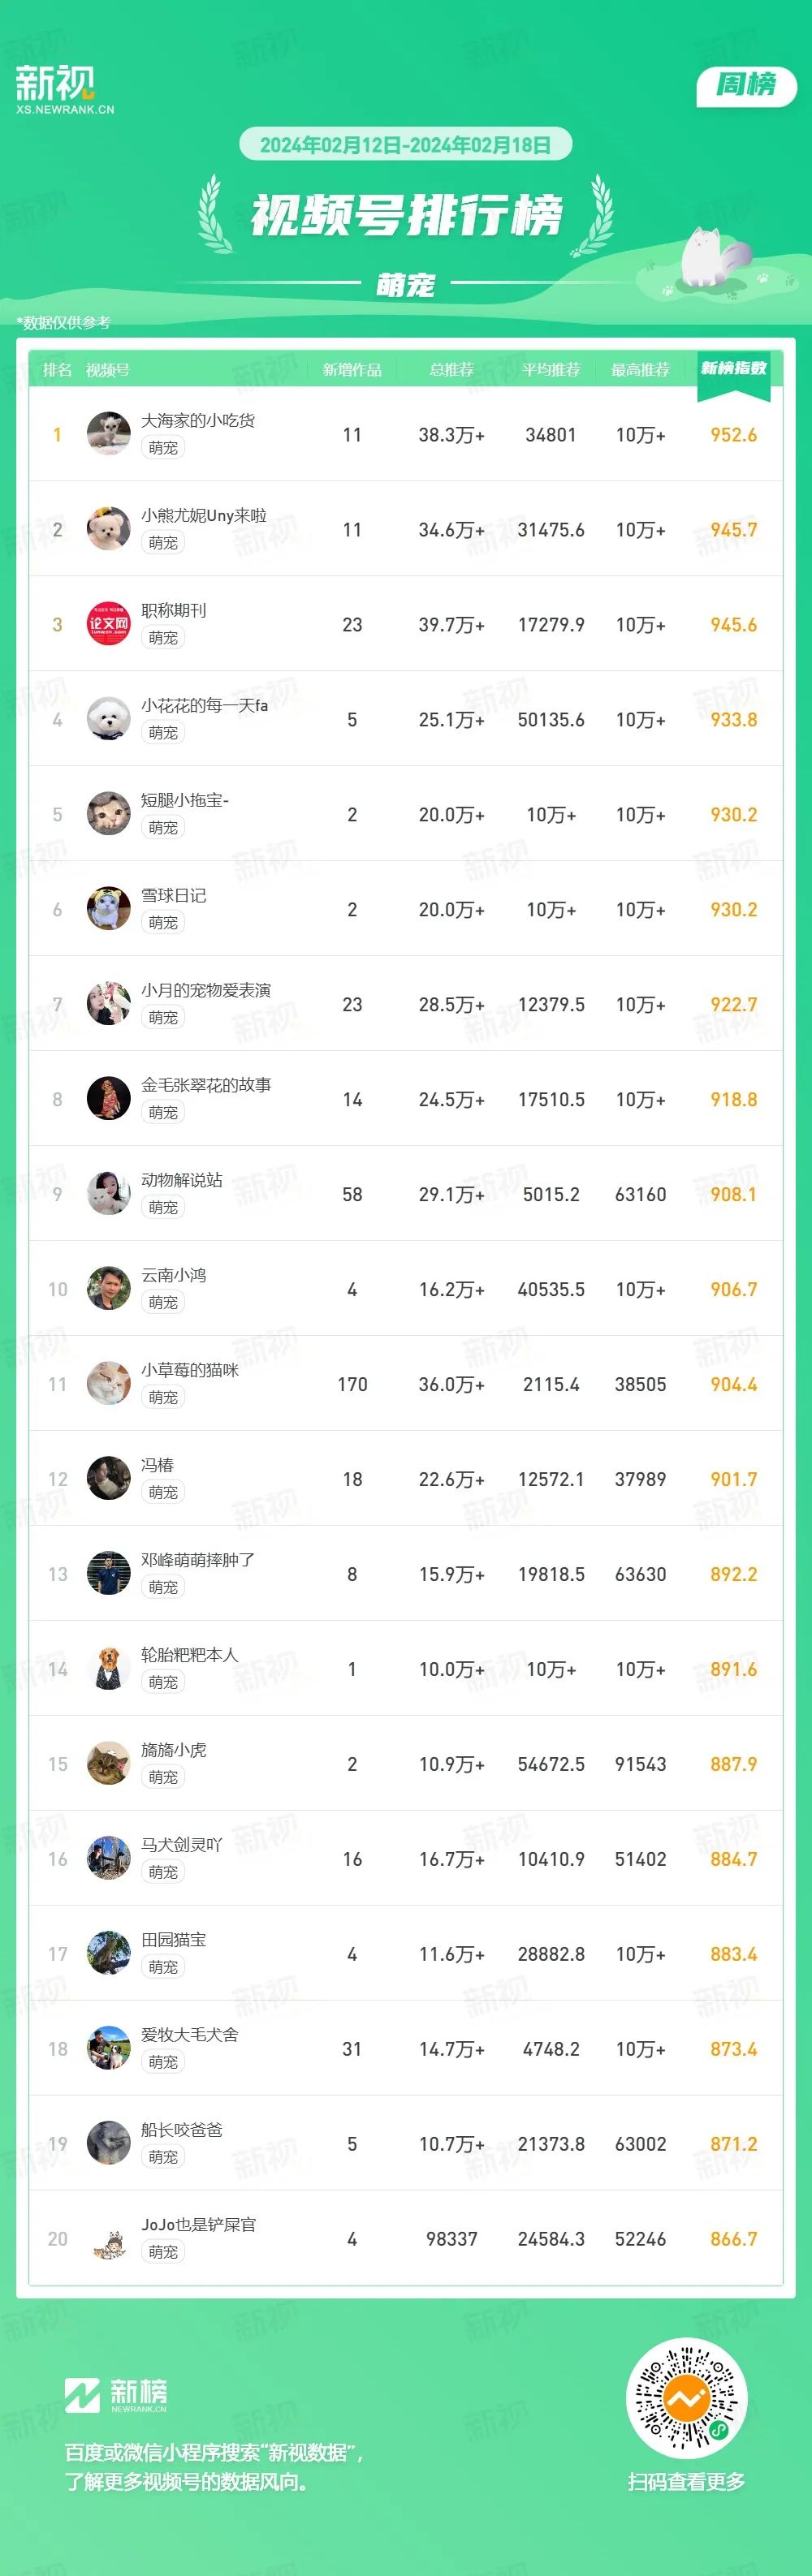Open 小熊尤妮Uny来啦 avatar
812x2576 pixels.
[x=108, y=529]
